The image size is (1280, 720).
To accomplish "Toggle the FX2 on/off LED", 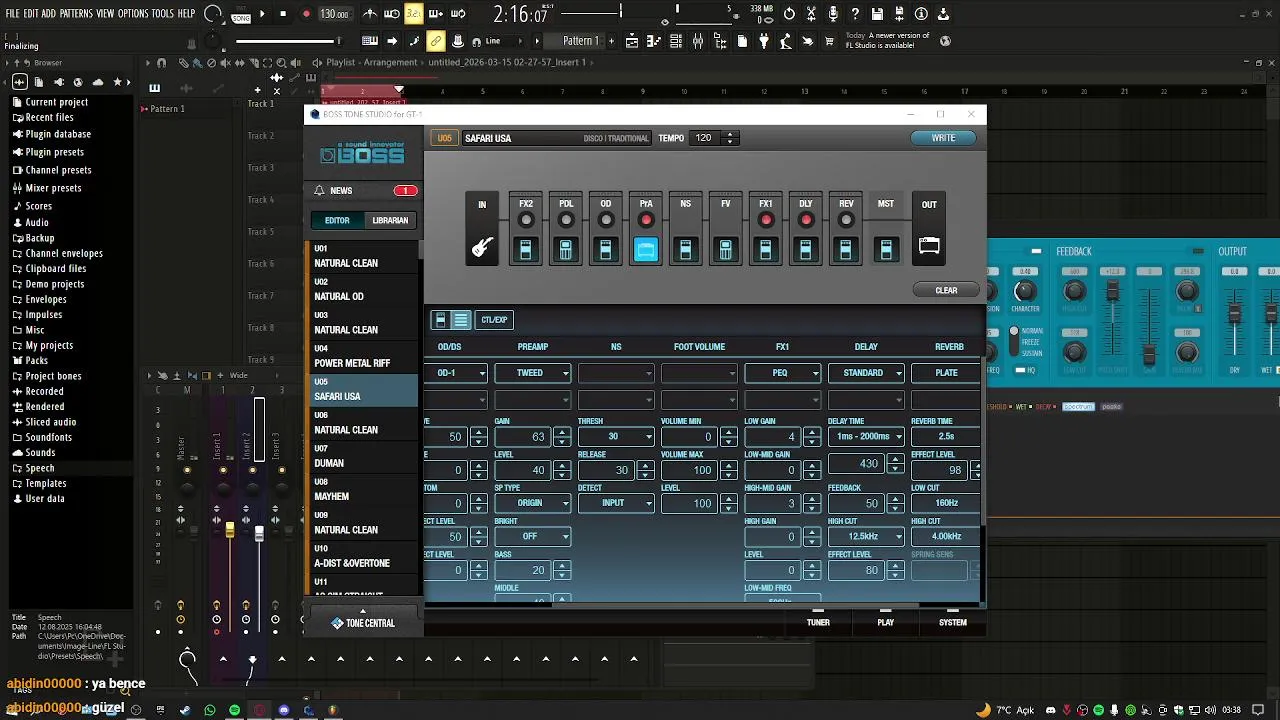I will click(x=526, y=220).
